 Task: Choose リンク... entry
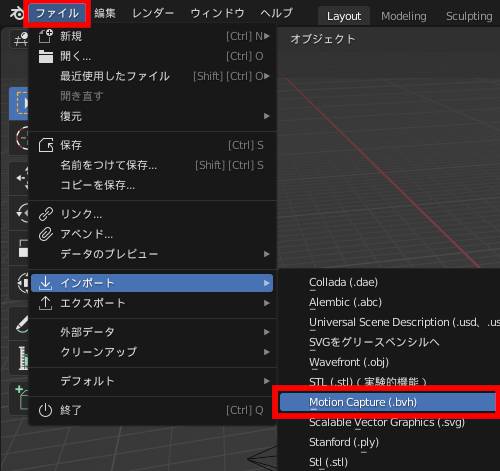pyautogui.click(x=152, y=214)
